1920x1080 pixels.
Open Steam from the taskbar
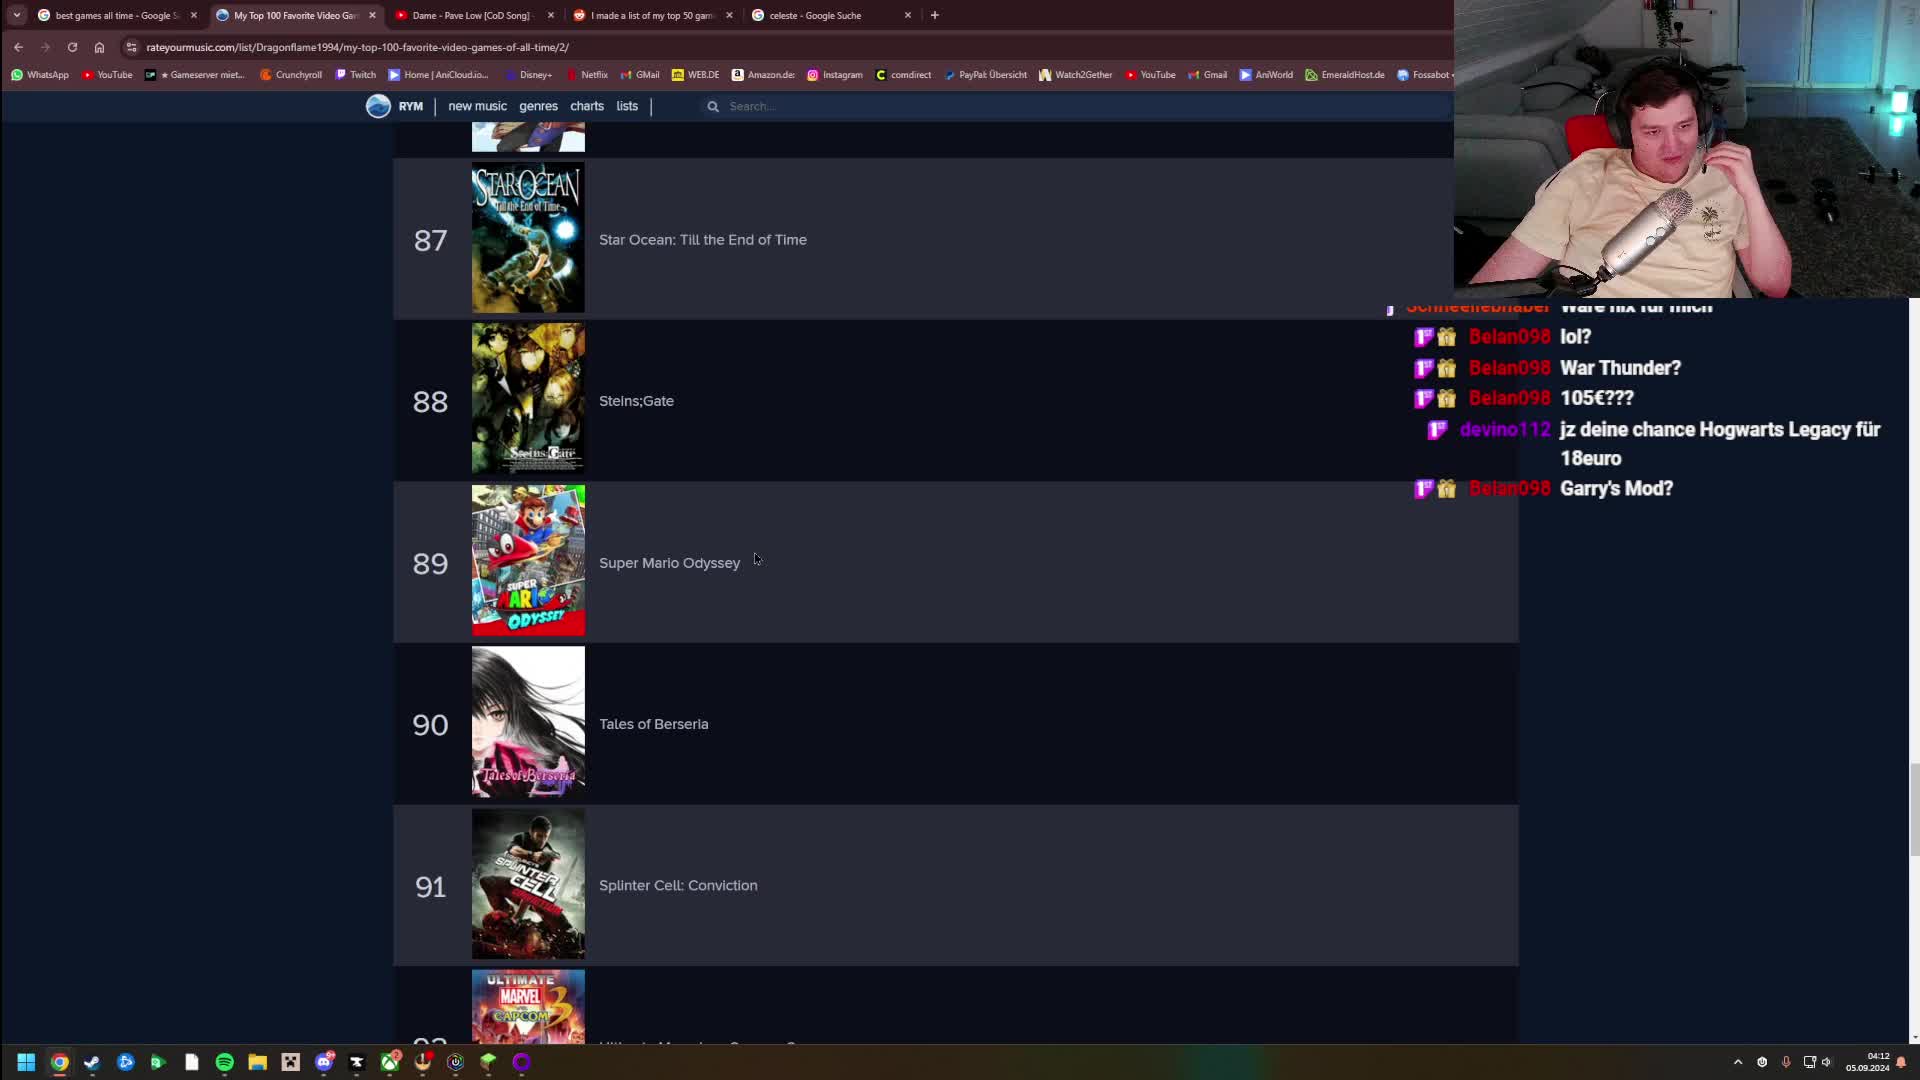(x=92, y=1062)
